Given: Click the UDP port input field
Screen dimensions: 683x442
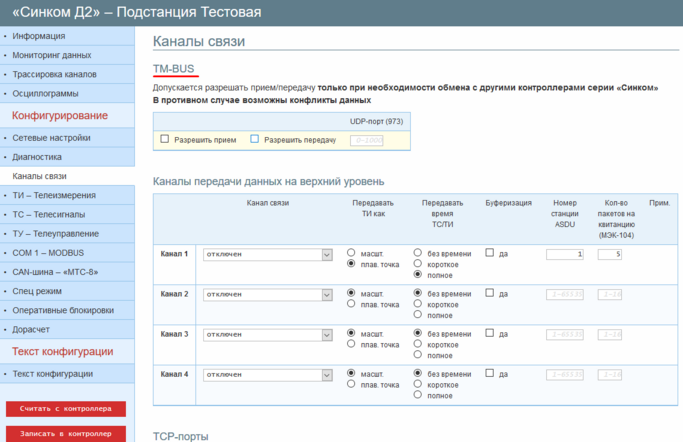Looking at the screenshot, I should coord(367,140).
